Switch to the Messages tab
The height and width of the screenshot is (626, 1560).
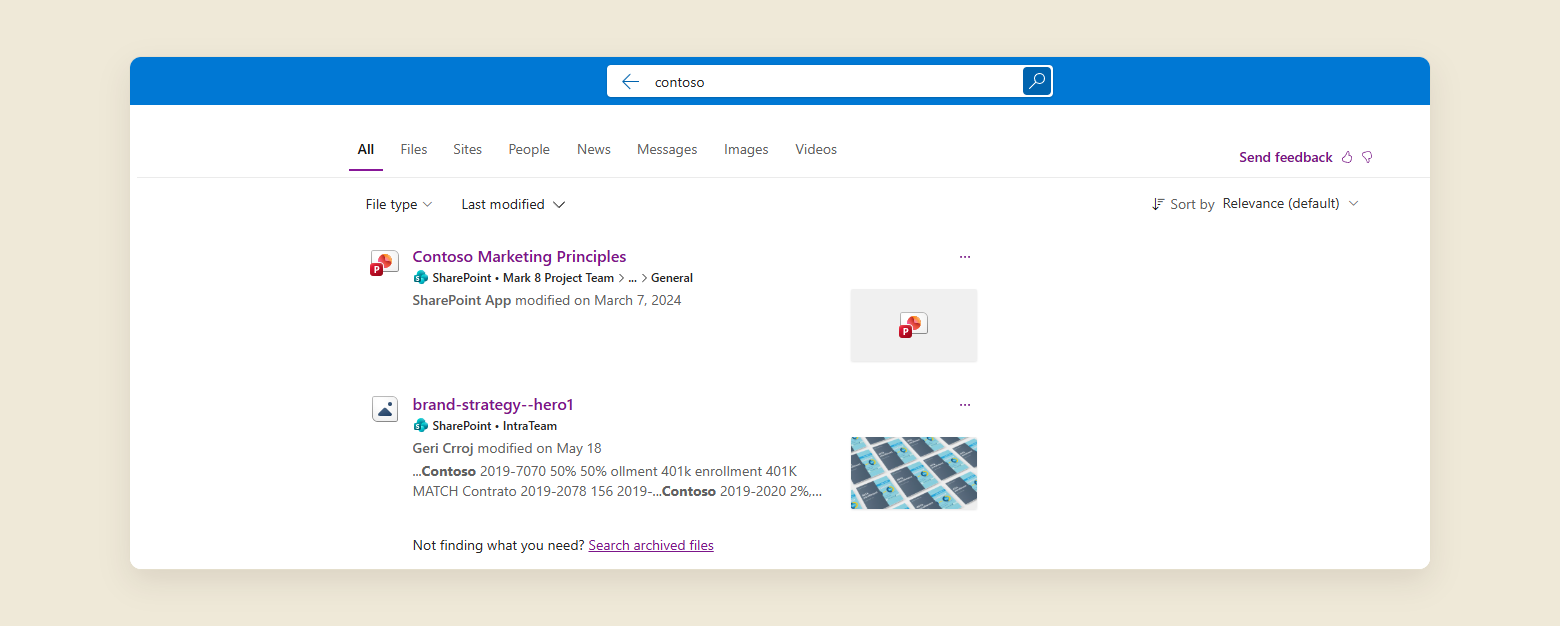(x=667, y=149)
